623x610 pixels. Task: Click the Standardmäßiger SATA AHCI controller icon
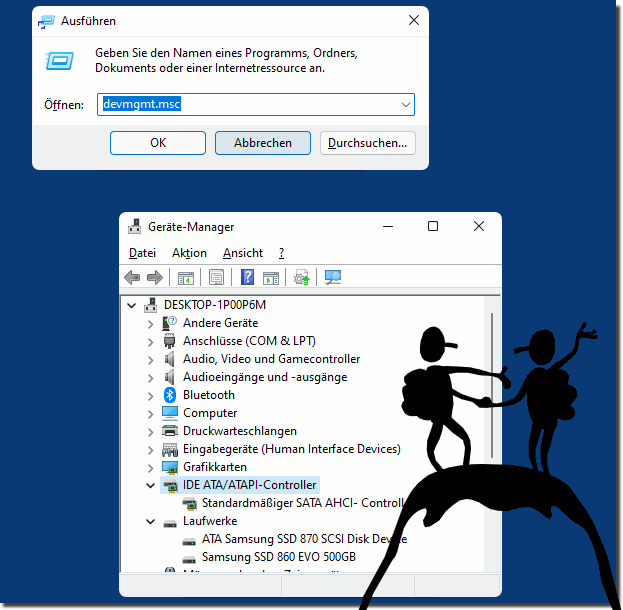pyautogui.click(x=190, y=503)
